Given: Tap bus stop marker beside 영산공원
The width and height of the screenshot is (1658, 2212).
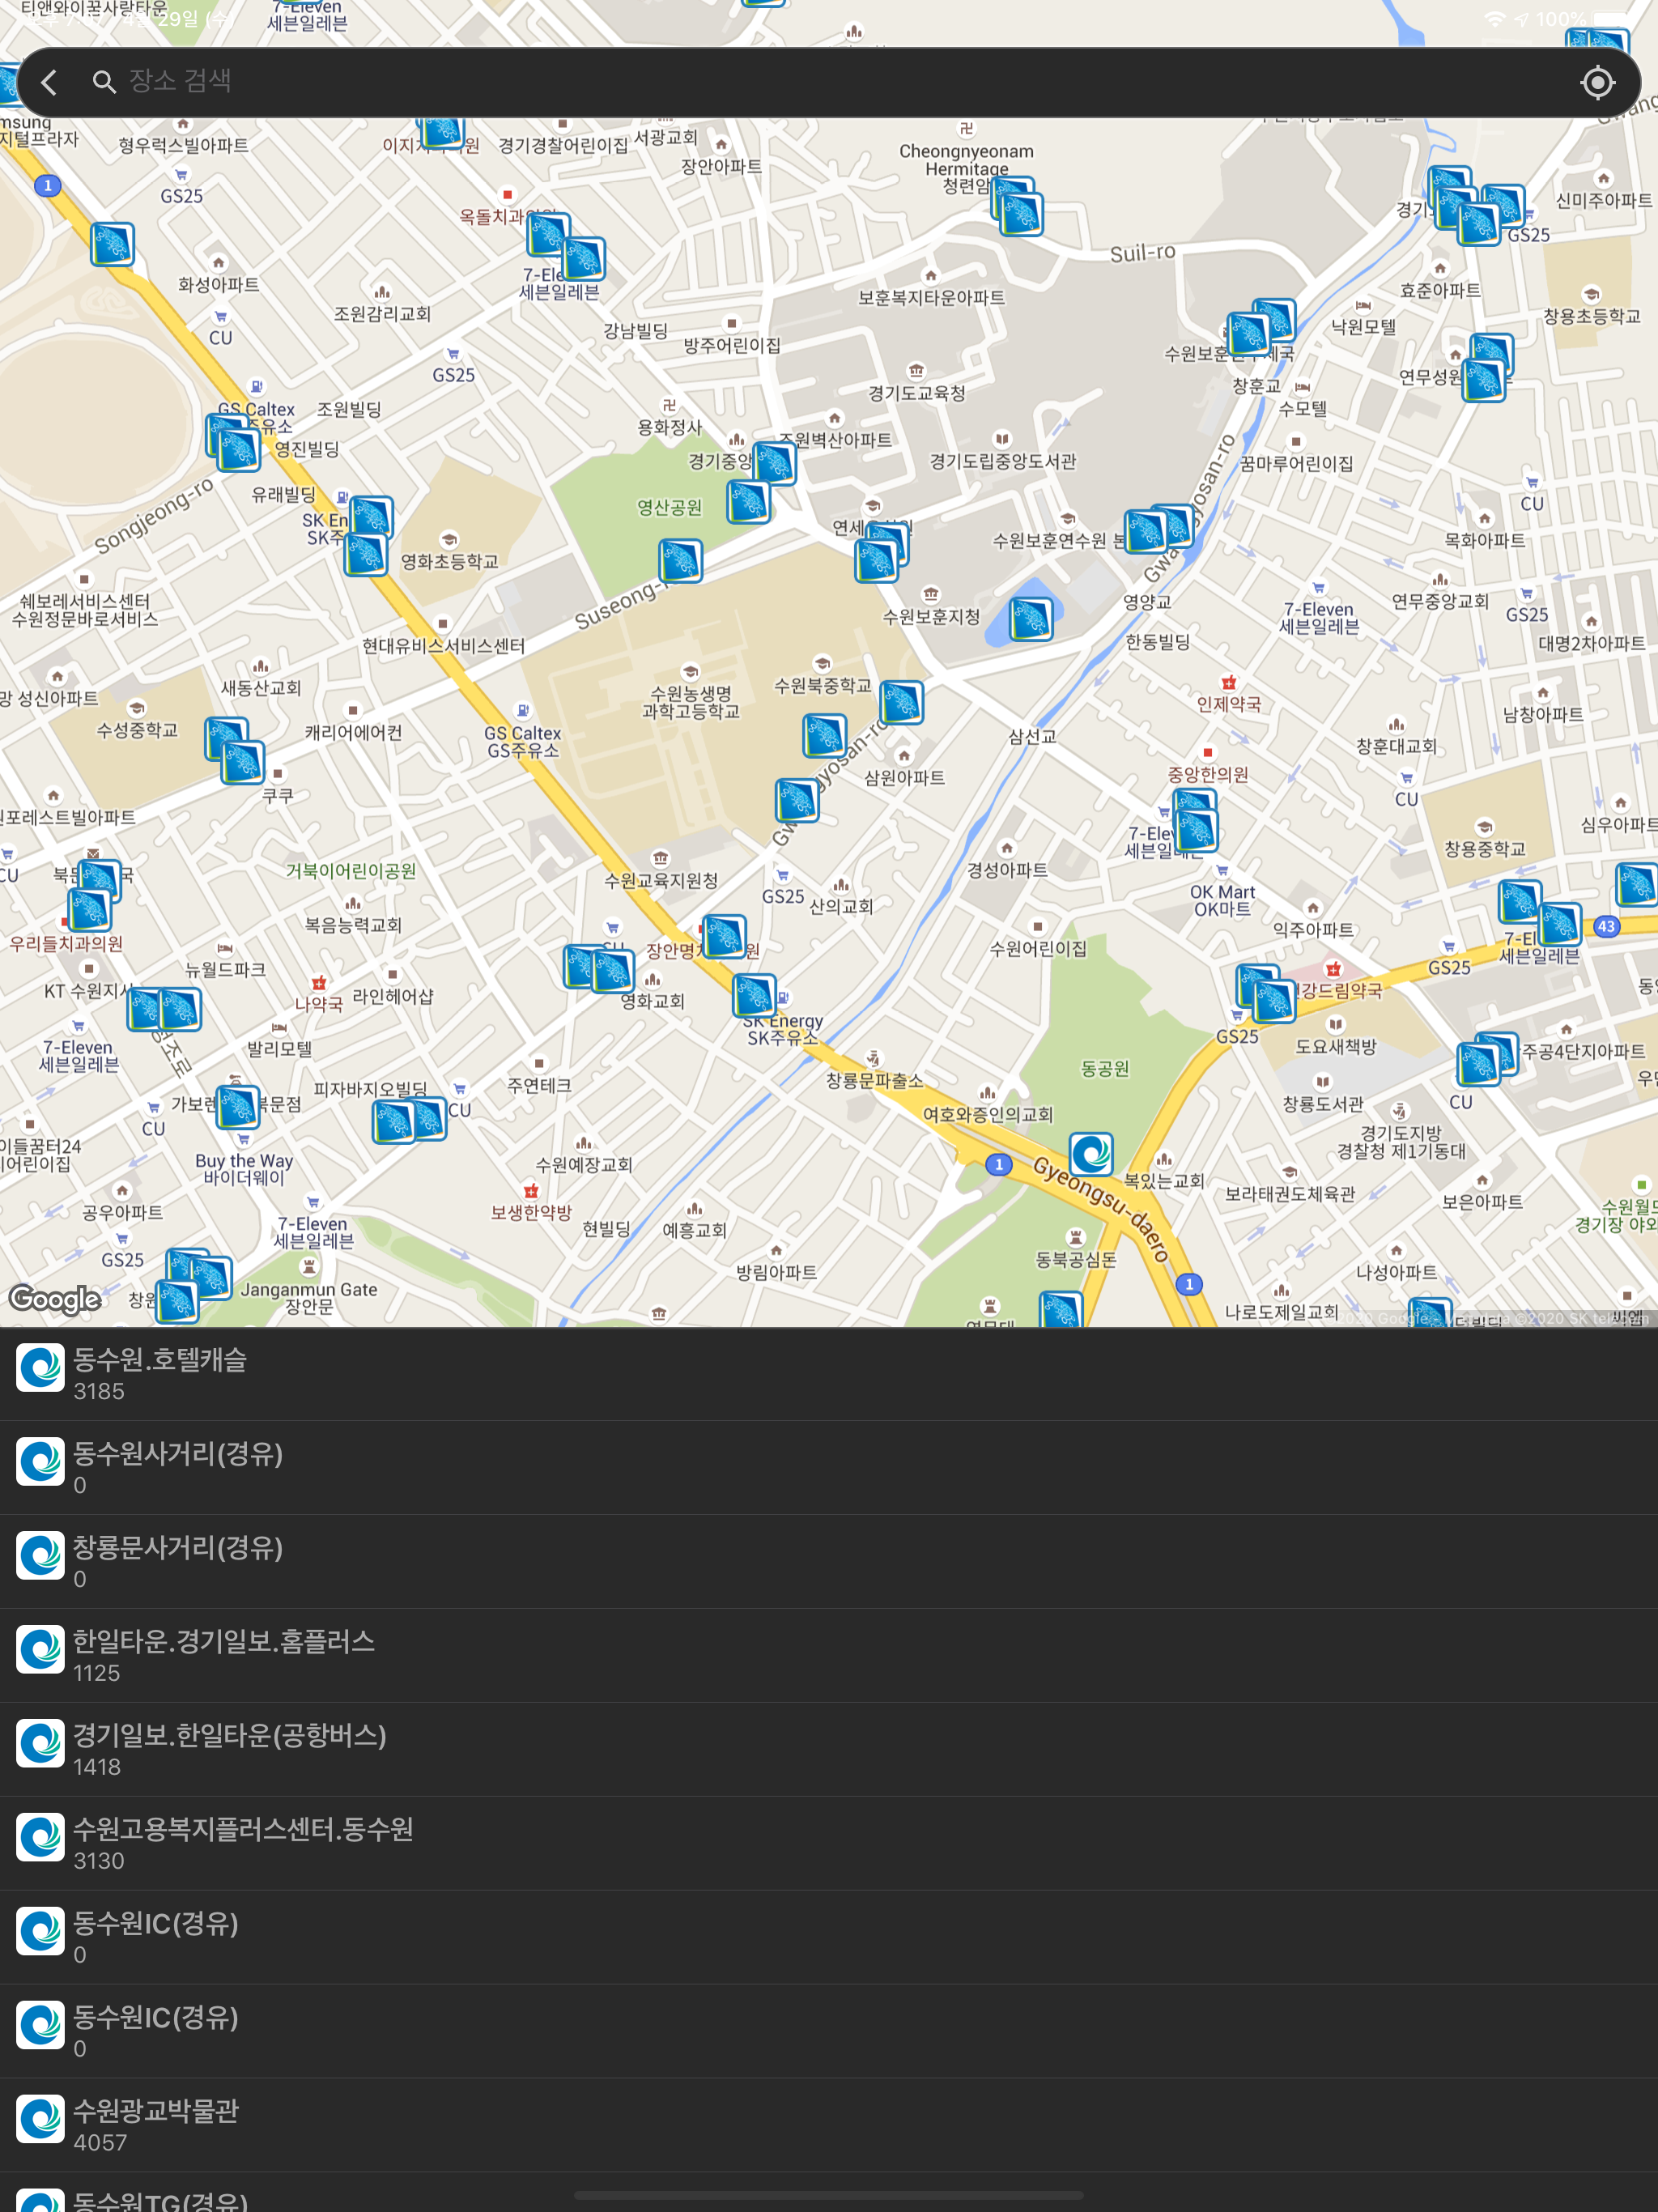Looking at the screenshot, I should 748,501.
